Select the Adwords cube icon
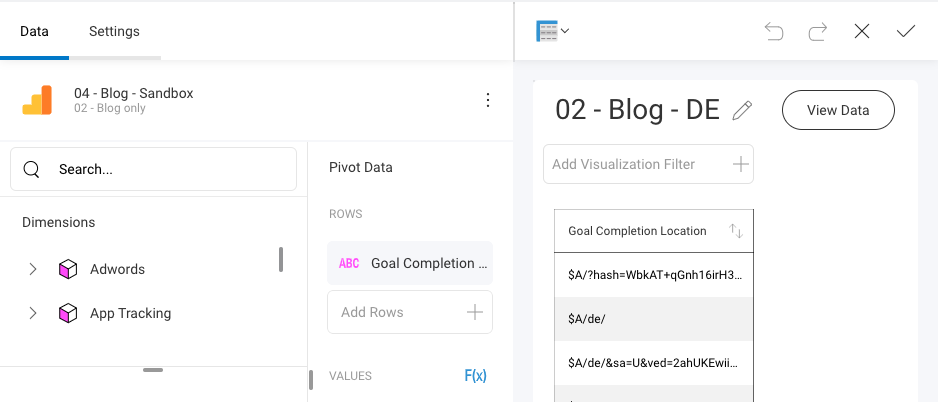 (x=68, y=269)
